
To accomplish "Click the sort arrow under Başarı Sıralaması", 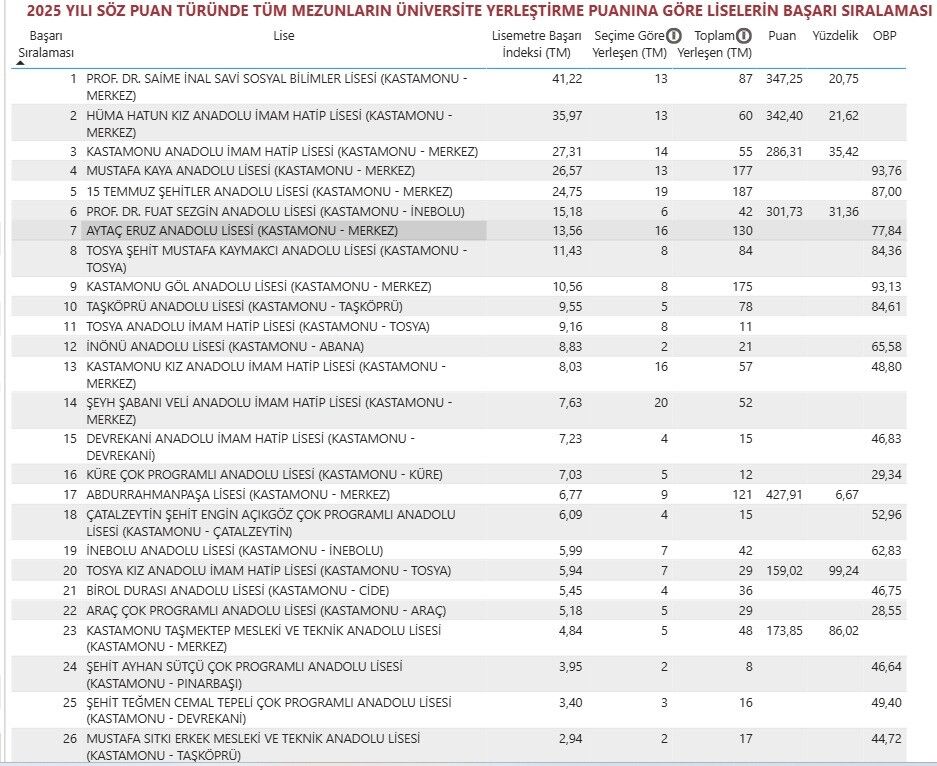I will [x=21, y=63].
